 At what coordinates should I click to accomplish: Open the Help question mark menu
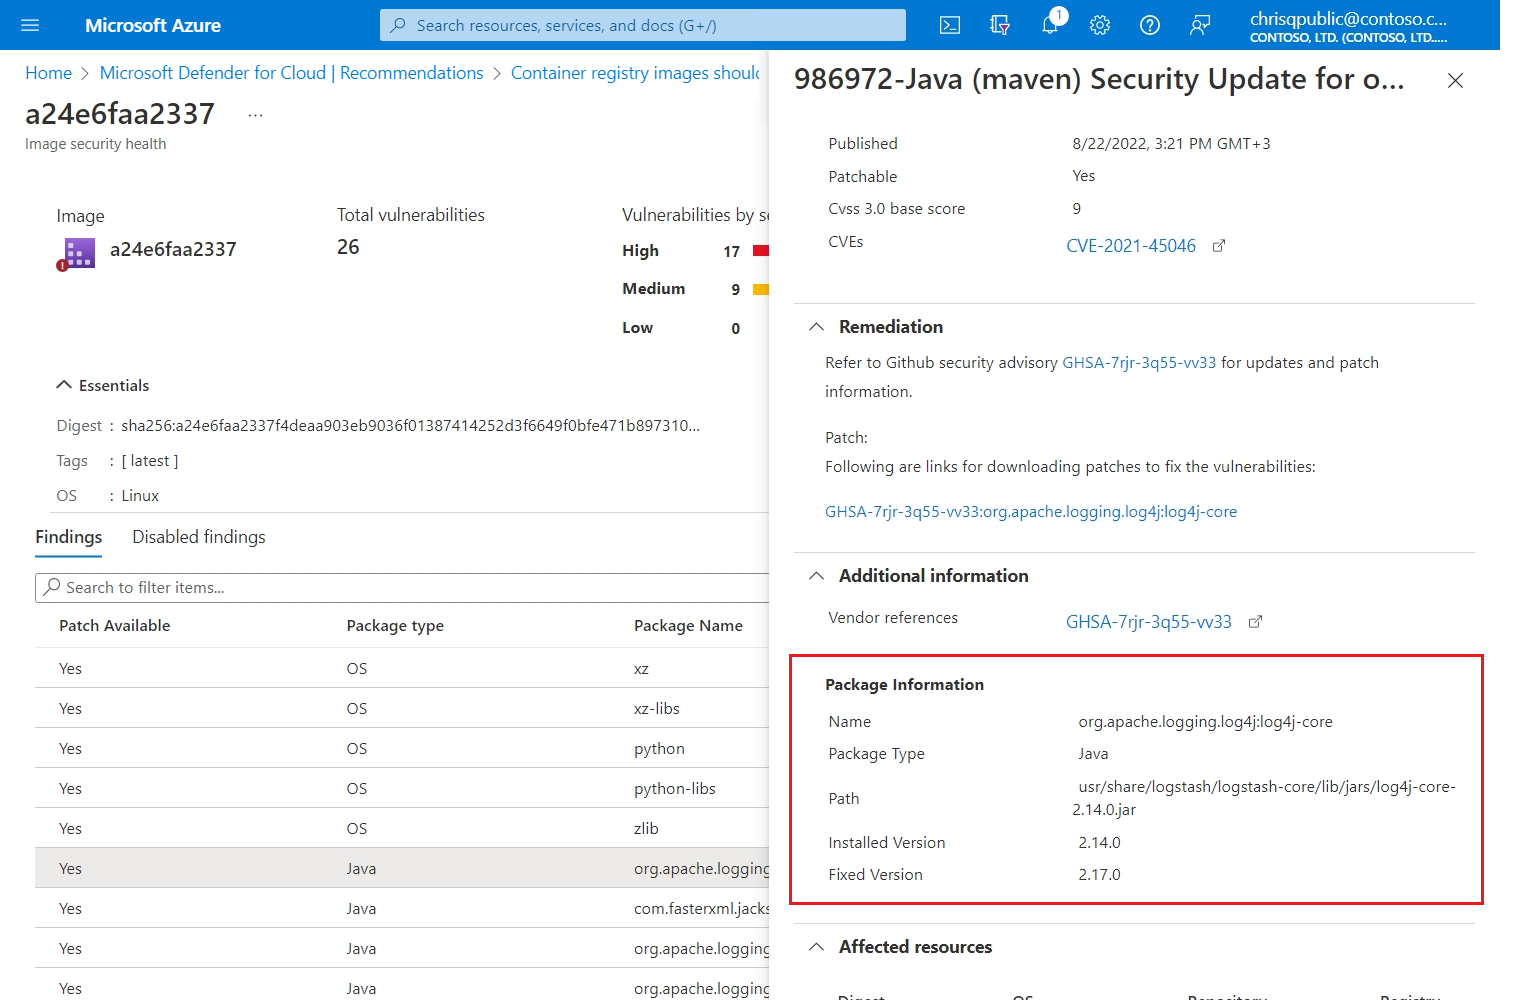pyautogui.click(x=1150, y=25)
